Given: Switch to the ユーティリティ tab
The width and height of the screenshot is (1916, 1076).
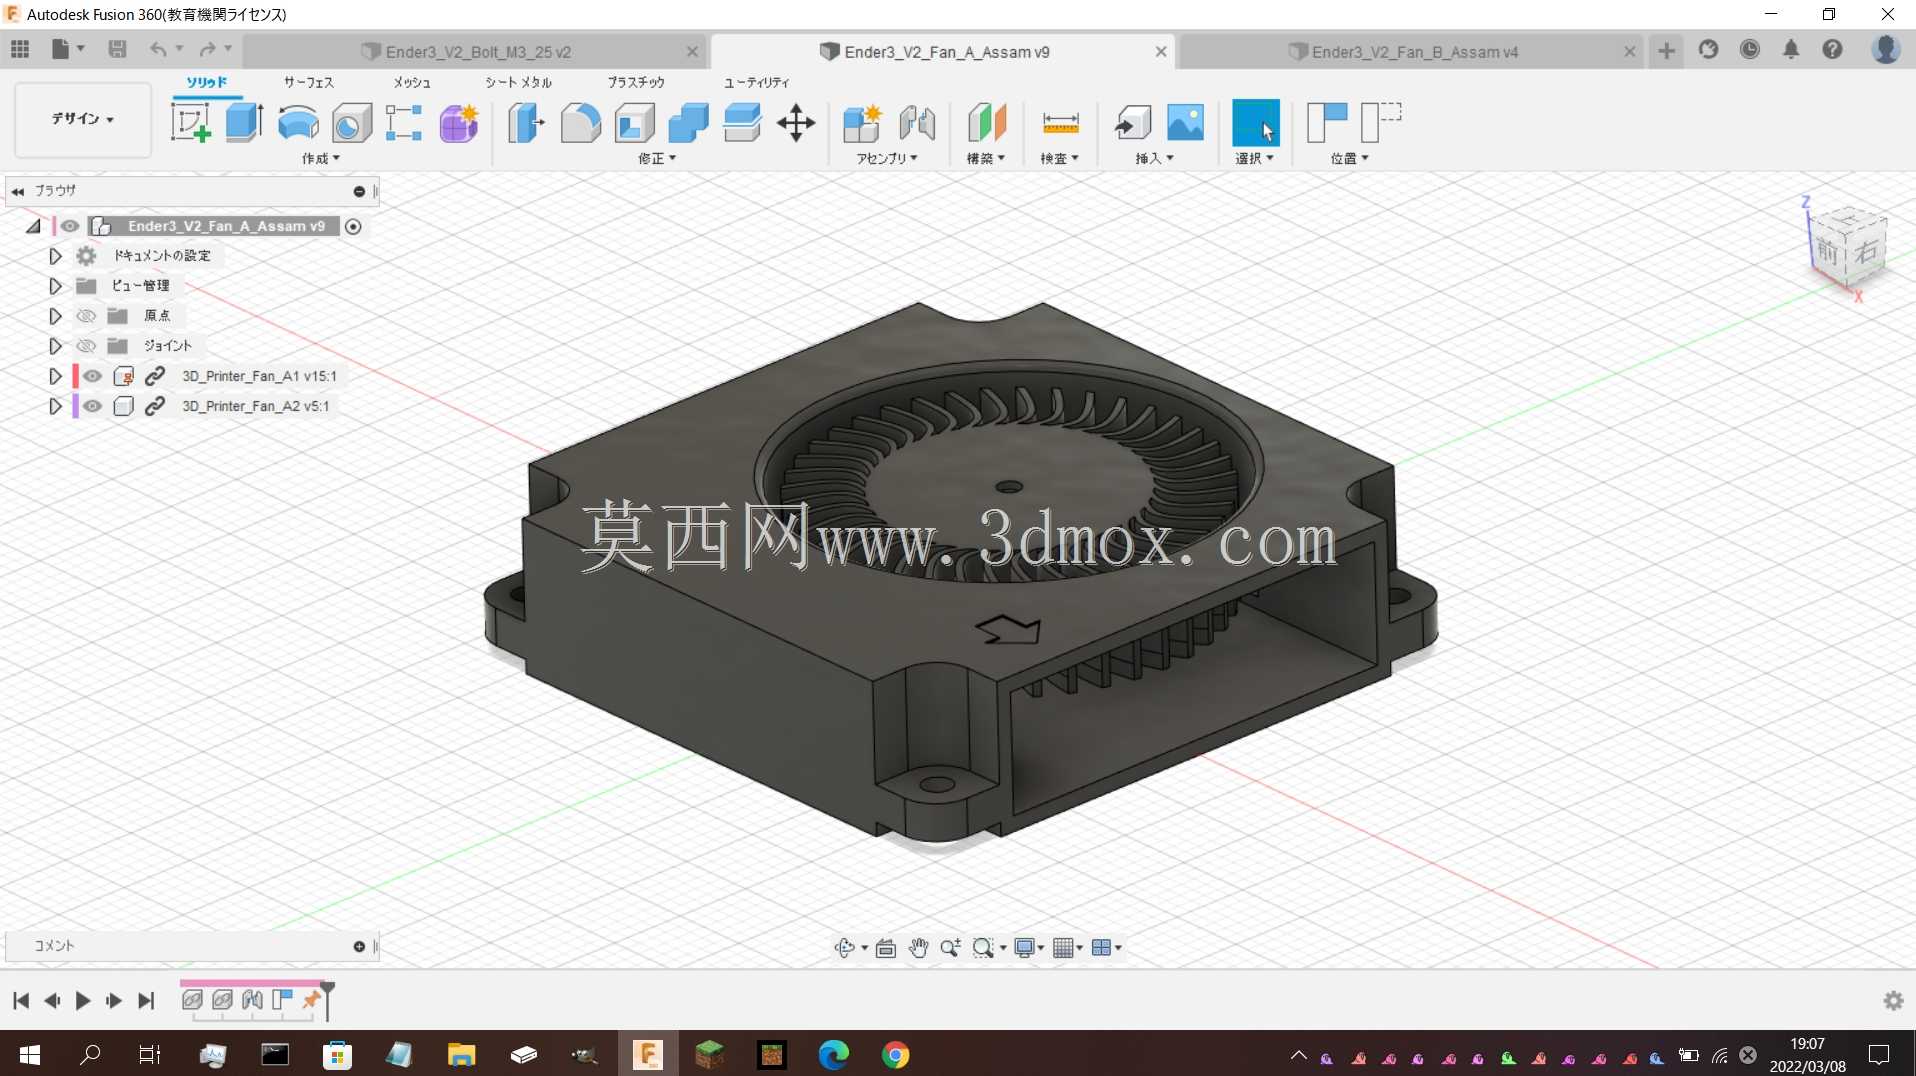Looking at the screenshot, I should 757,82.
